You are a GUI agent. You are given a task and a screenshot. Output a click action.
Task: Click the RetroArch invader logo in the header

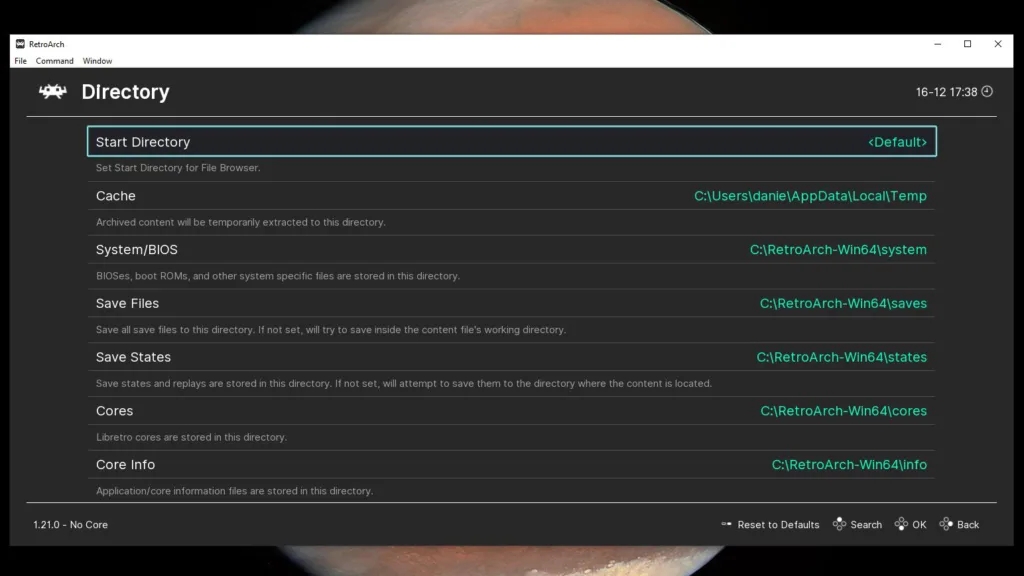coord(54,91)
